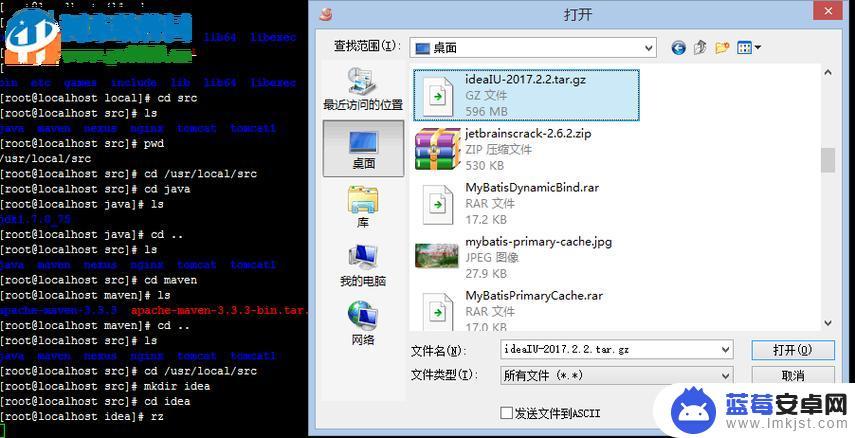Click the Open (打开) button
This screenshot has width=855, height=438.
(793, 350)
